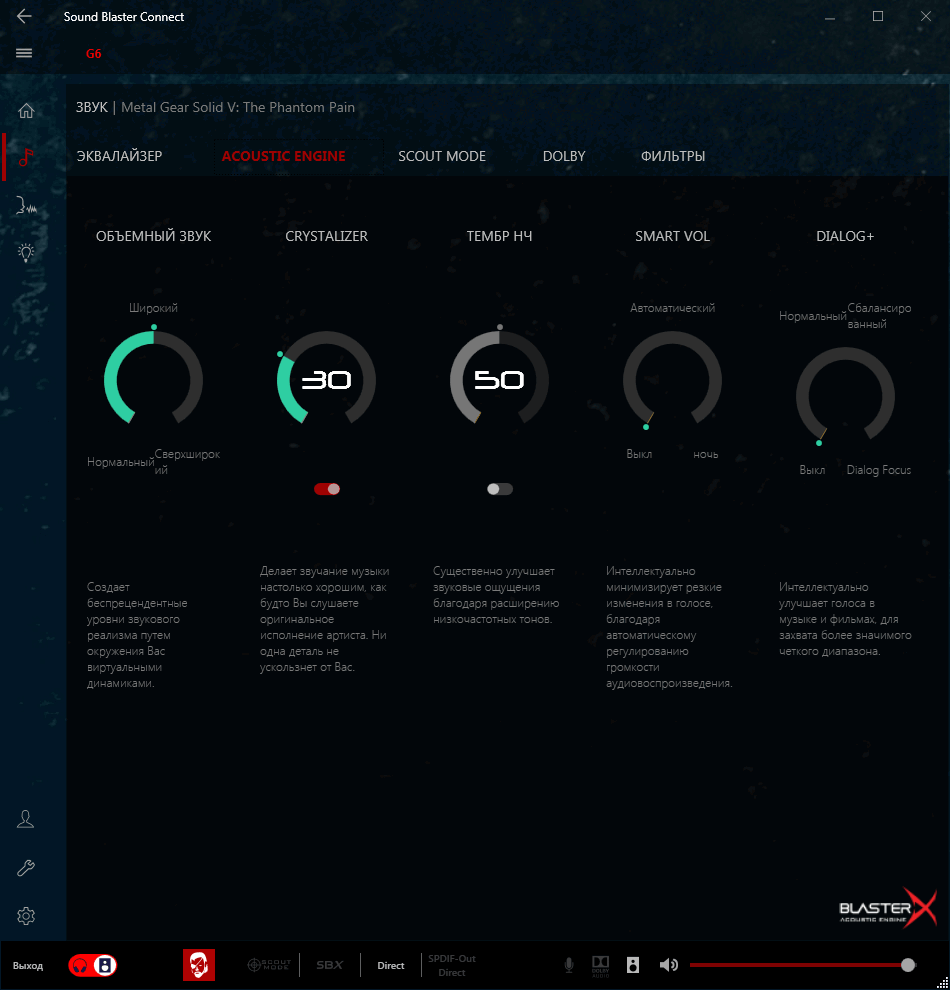Open the lighting bulb sidebar icon

(26, 253)
